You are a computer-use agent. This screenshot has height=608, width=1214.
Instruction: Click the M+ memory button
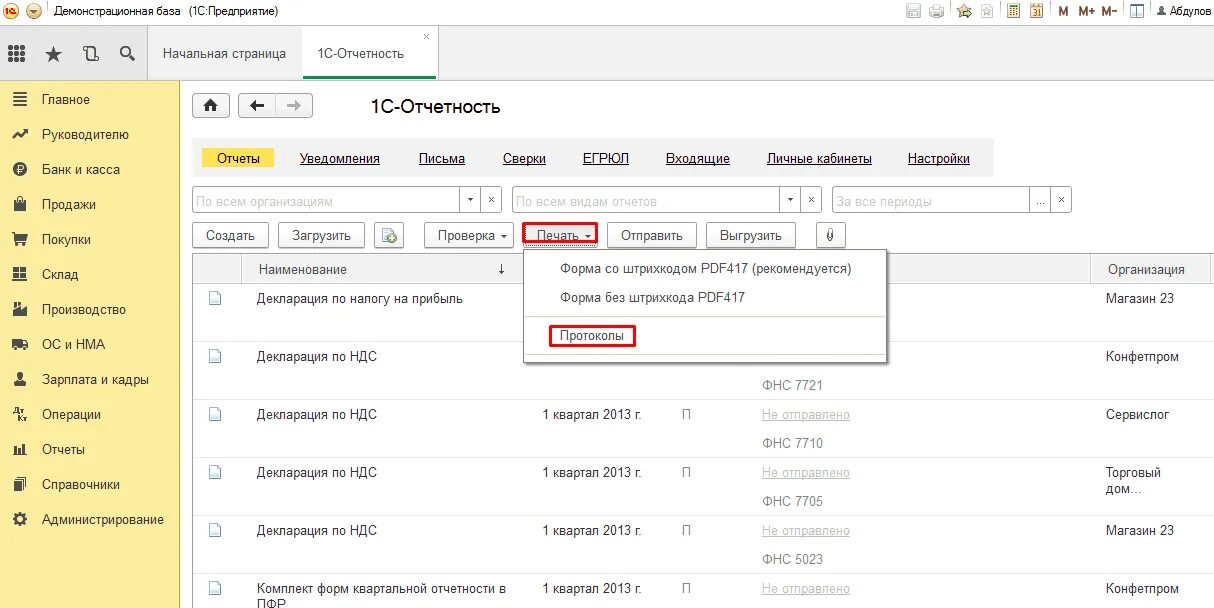[x=1085, y=11]
